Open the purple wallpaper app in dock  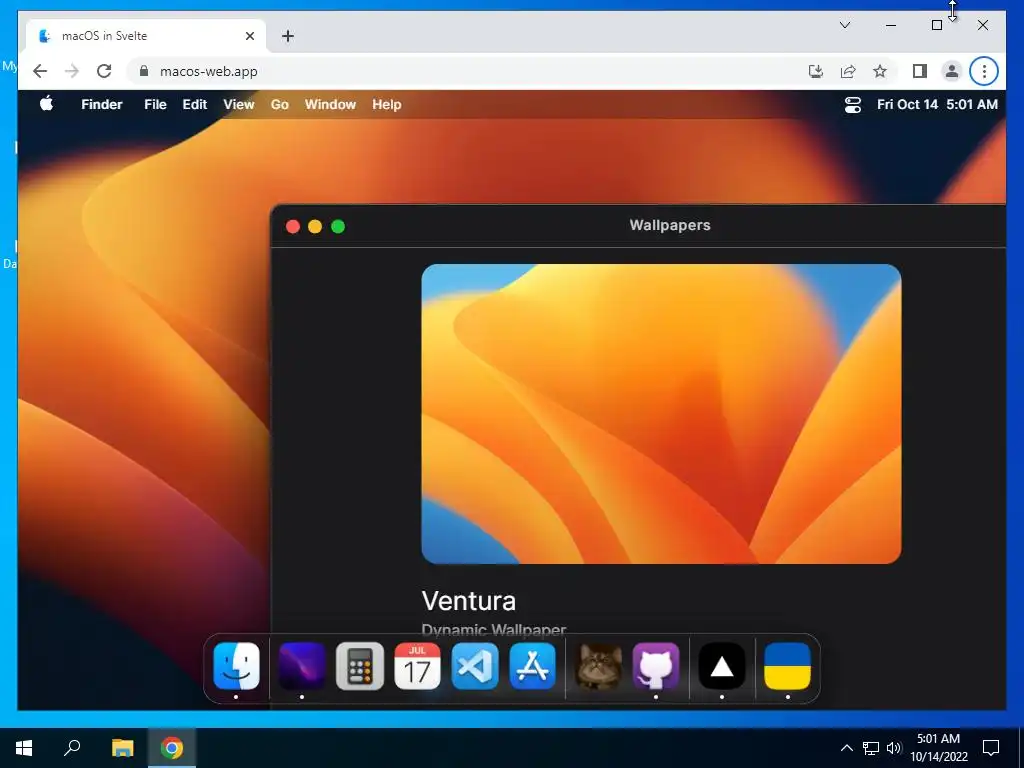point(302,666)
